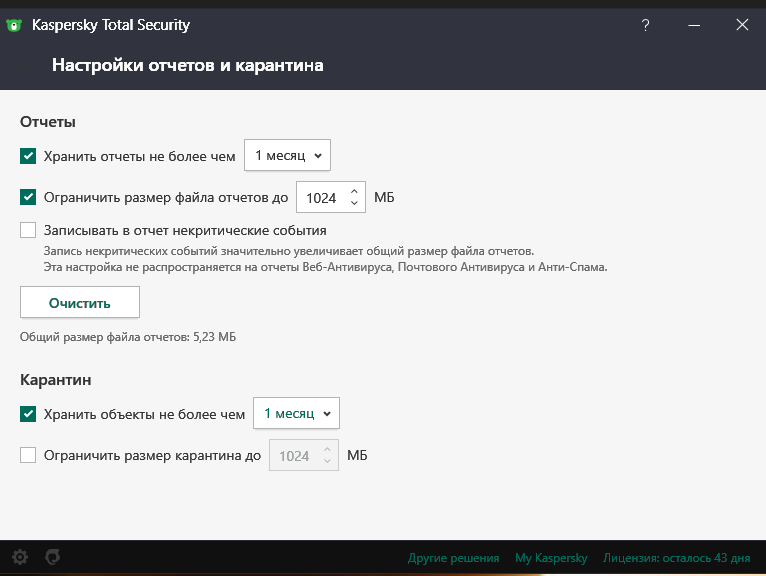Viewport: 766px width, 576px height.
Task: Click the reports file size input field
Action: click(322, 198)
